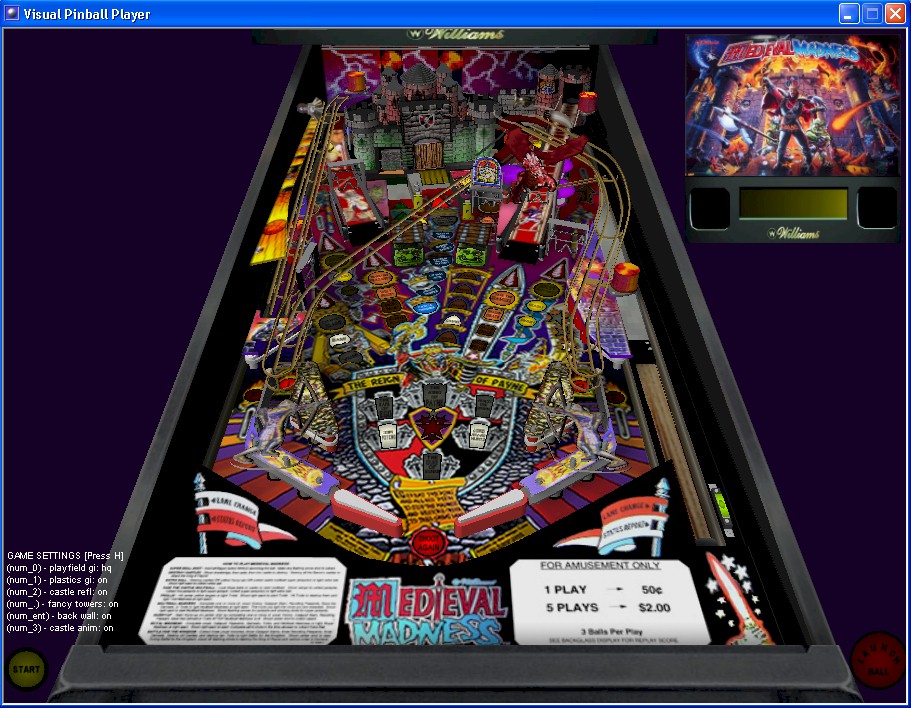Click the castle gate on the playfield
Viewport: 911px width, 708px height.
click(428, 154)
